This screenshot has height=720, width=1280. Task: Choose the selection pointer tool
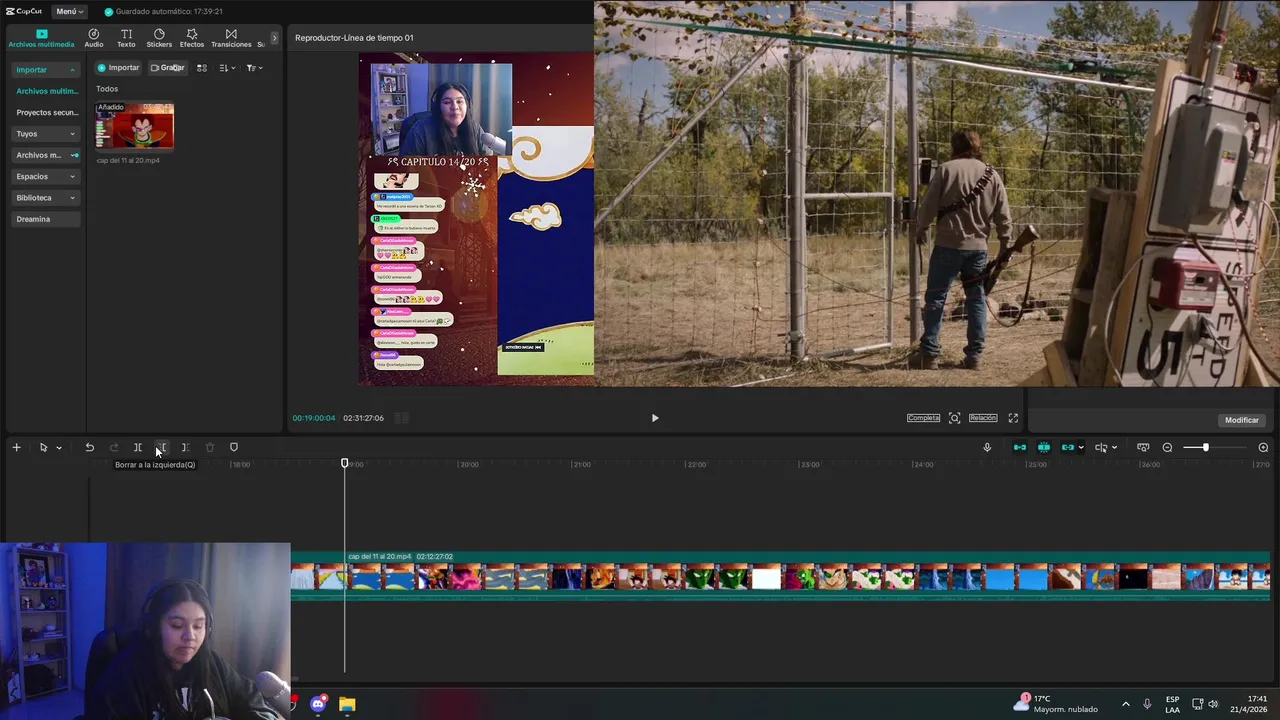[x=43, y=447]
